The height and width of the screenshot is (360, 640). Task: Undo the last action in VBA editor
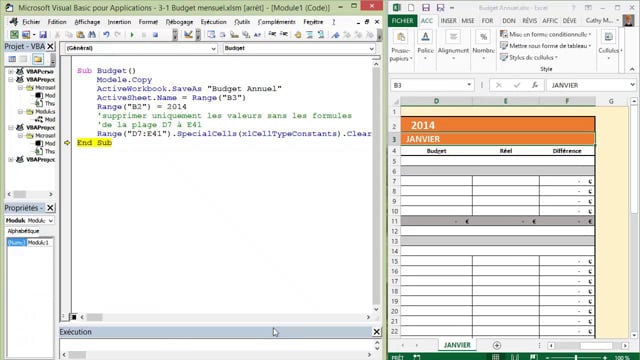click(x=106, y=35)
